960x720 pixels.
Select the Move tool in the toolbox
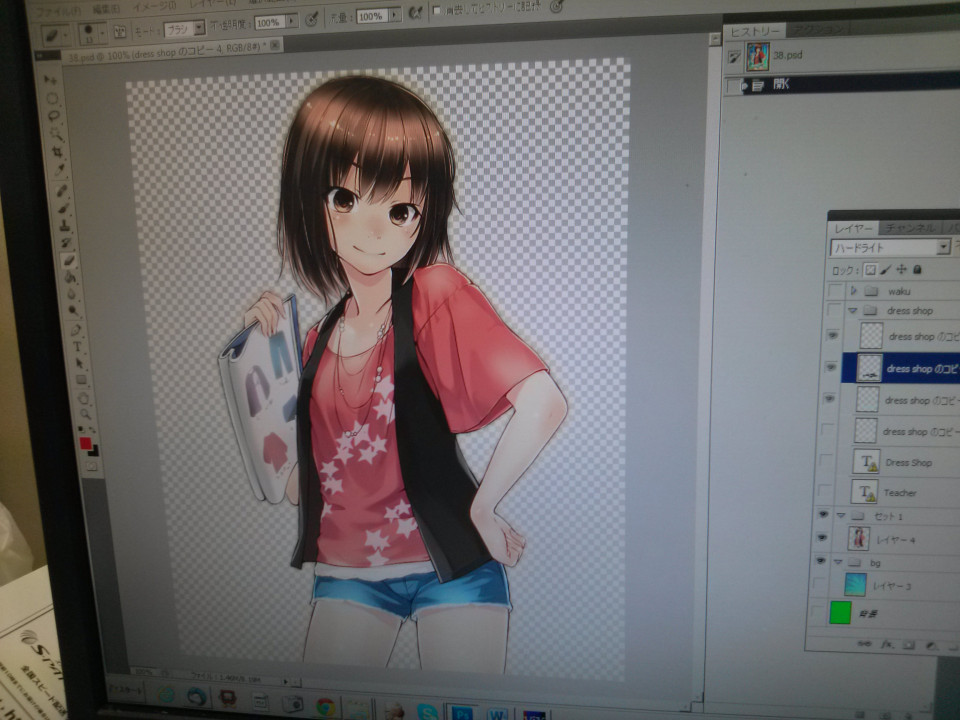pyautogui.click(x=51, y=80)
